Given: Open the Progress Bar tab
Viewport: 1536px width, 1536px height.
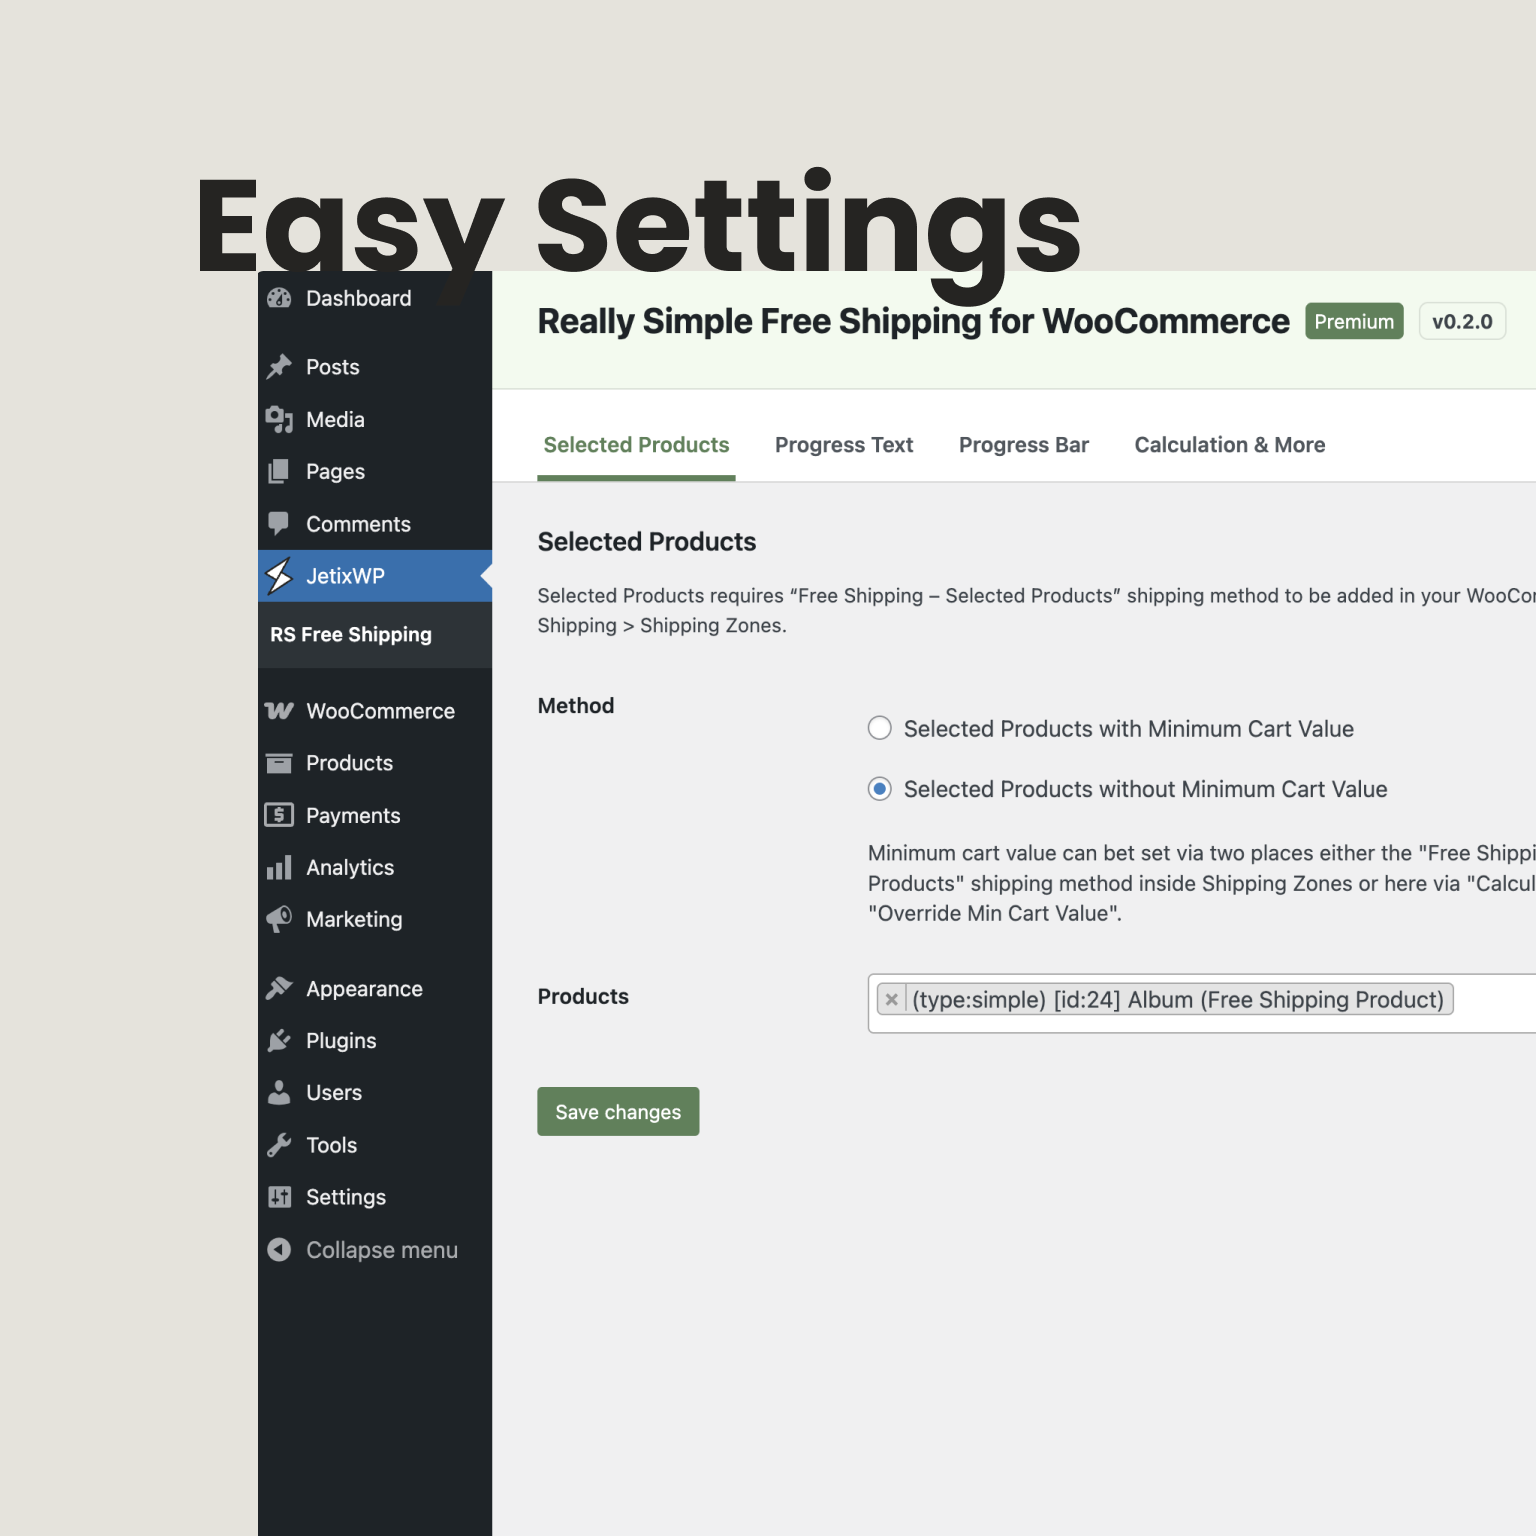Looking at the screenshot, I should [1024, 445].
